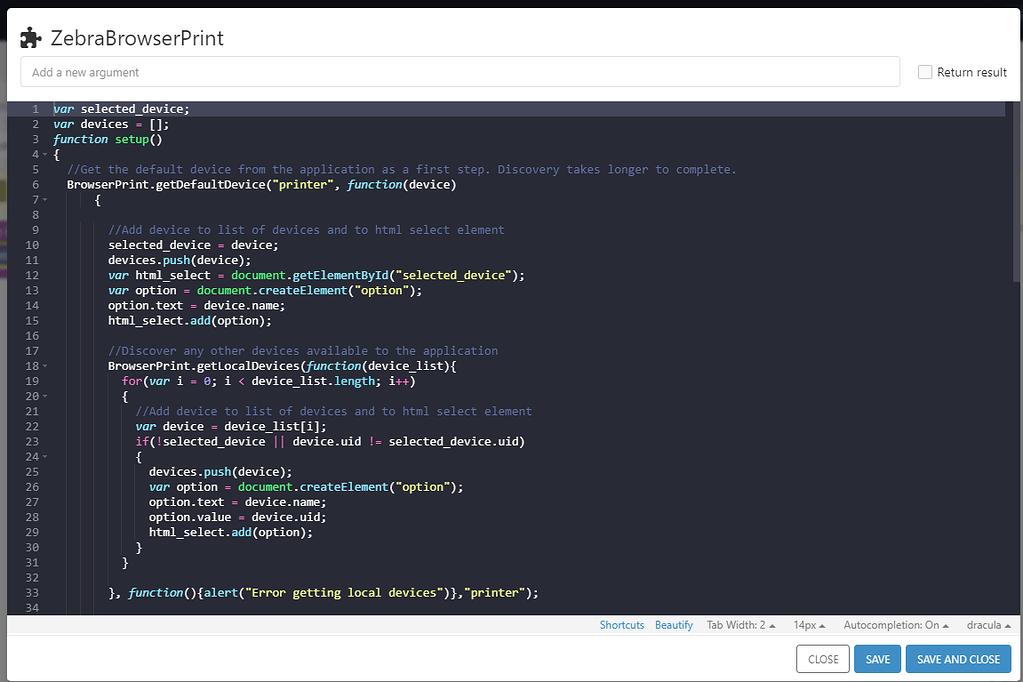Screen dimensions: 1023x682
Task: Click the puzzle piece icon beside ZebraBrowserPrint
Action: click(x=30, y=36)
